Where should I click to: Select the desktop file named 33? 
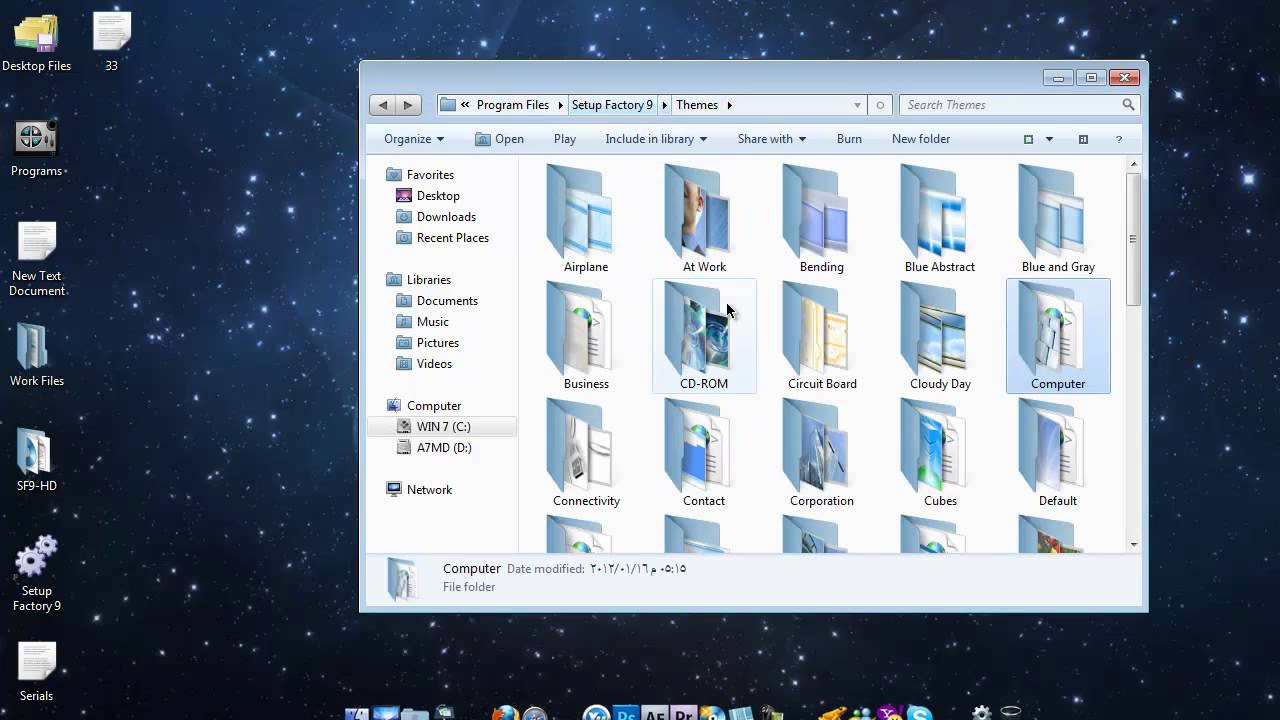(111, 43)
